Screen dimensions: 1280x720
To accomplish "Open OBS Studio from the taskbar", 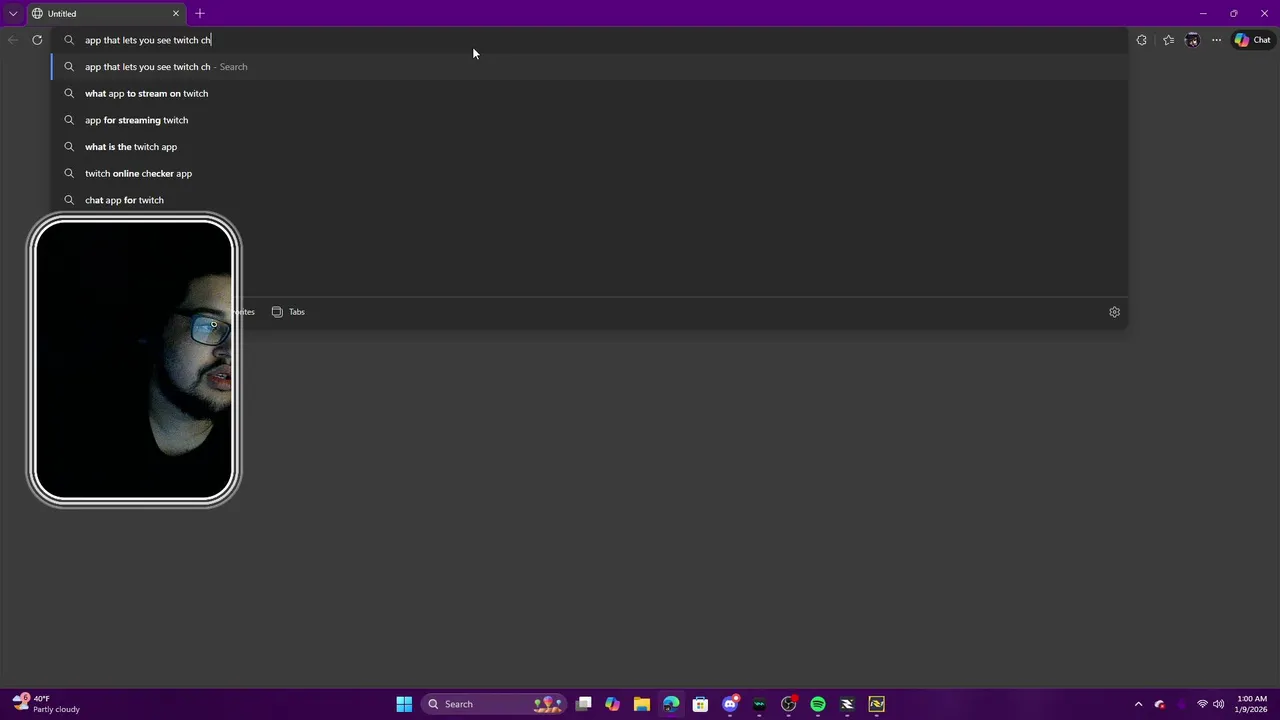I will pos(789,704).
